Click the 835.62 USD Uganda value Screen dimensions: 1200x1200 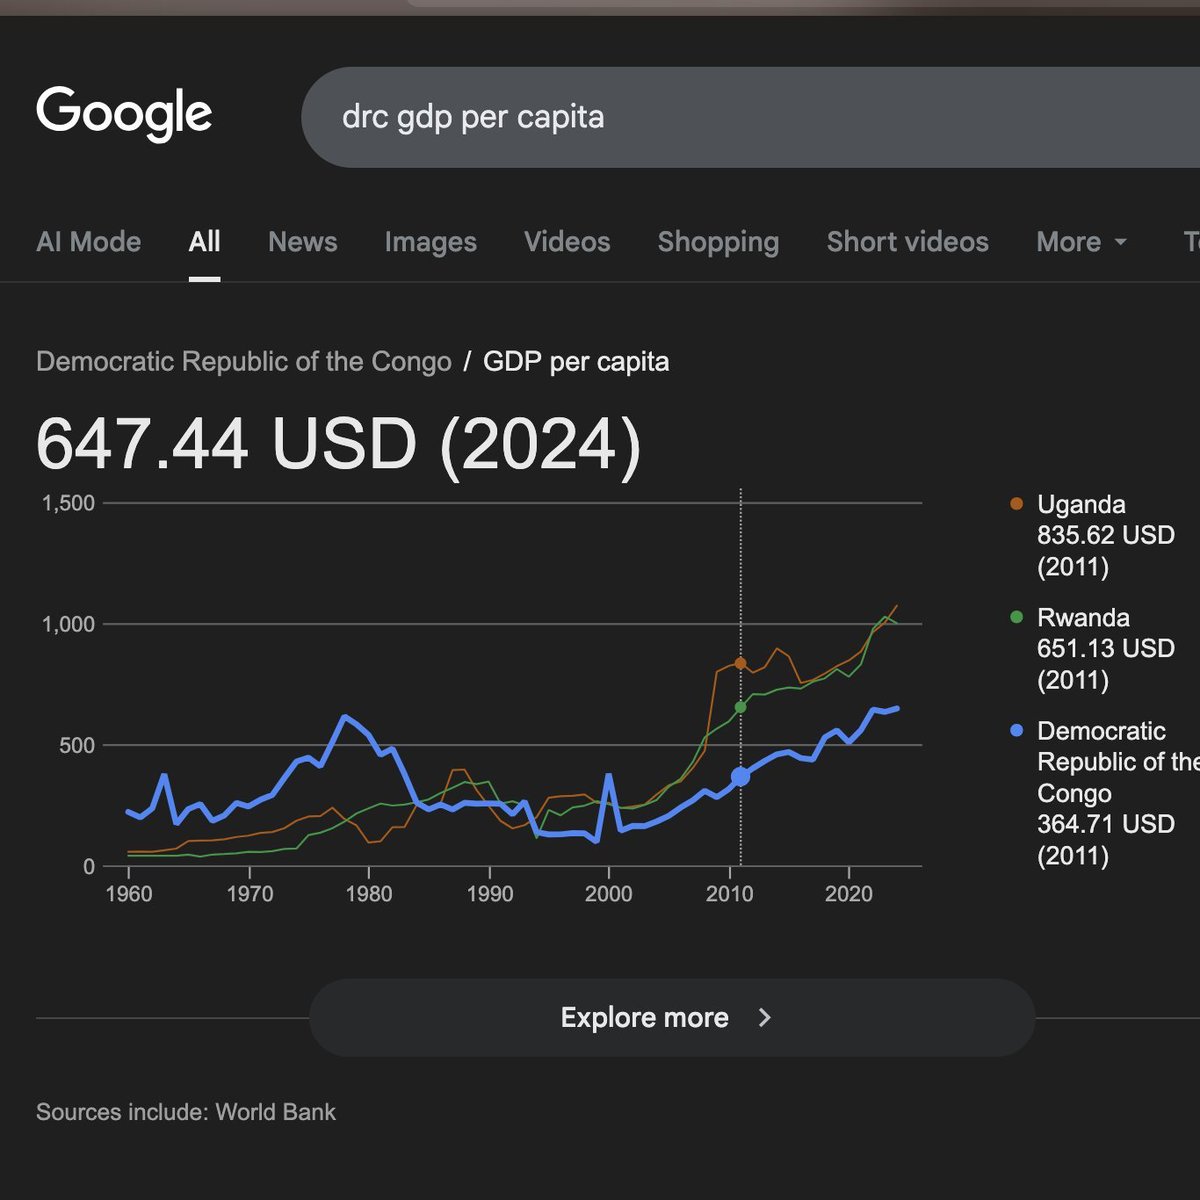click(1106, 535)
